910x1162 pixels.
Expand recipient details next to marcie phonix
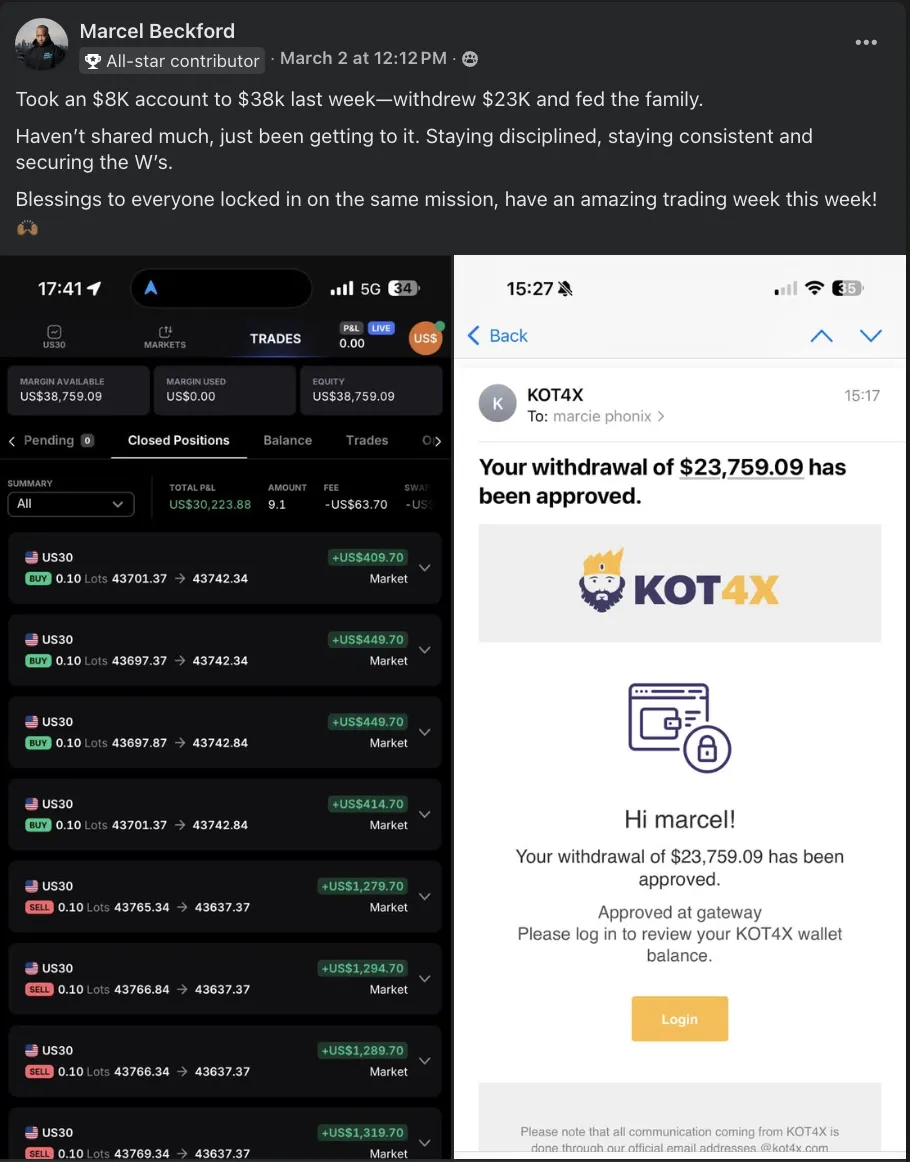660,416
